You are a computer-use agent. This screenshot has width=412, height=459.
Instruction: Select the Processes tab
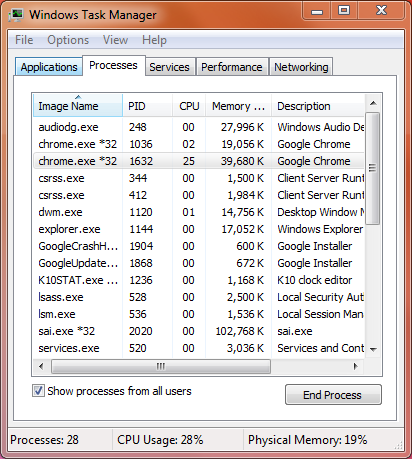click(x=113, y=65)
